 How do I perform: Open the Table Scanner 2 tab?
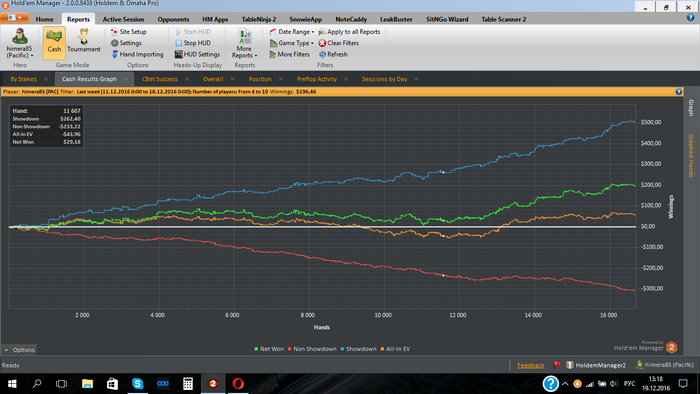(x=504, y=19)
